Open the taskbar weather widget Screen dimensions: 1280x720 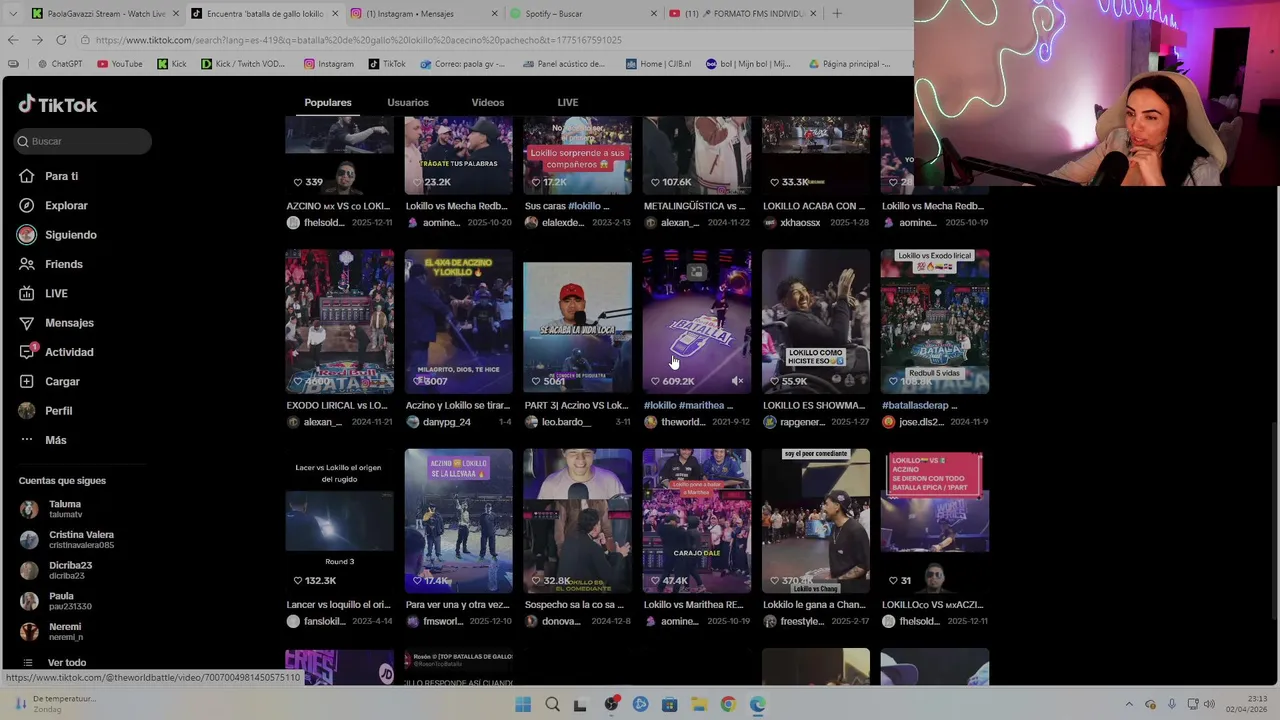point(55,704)
